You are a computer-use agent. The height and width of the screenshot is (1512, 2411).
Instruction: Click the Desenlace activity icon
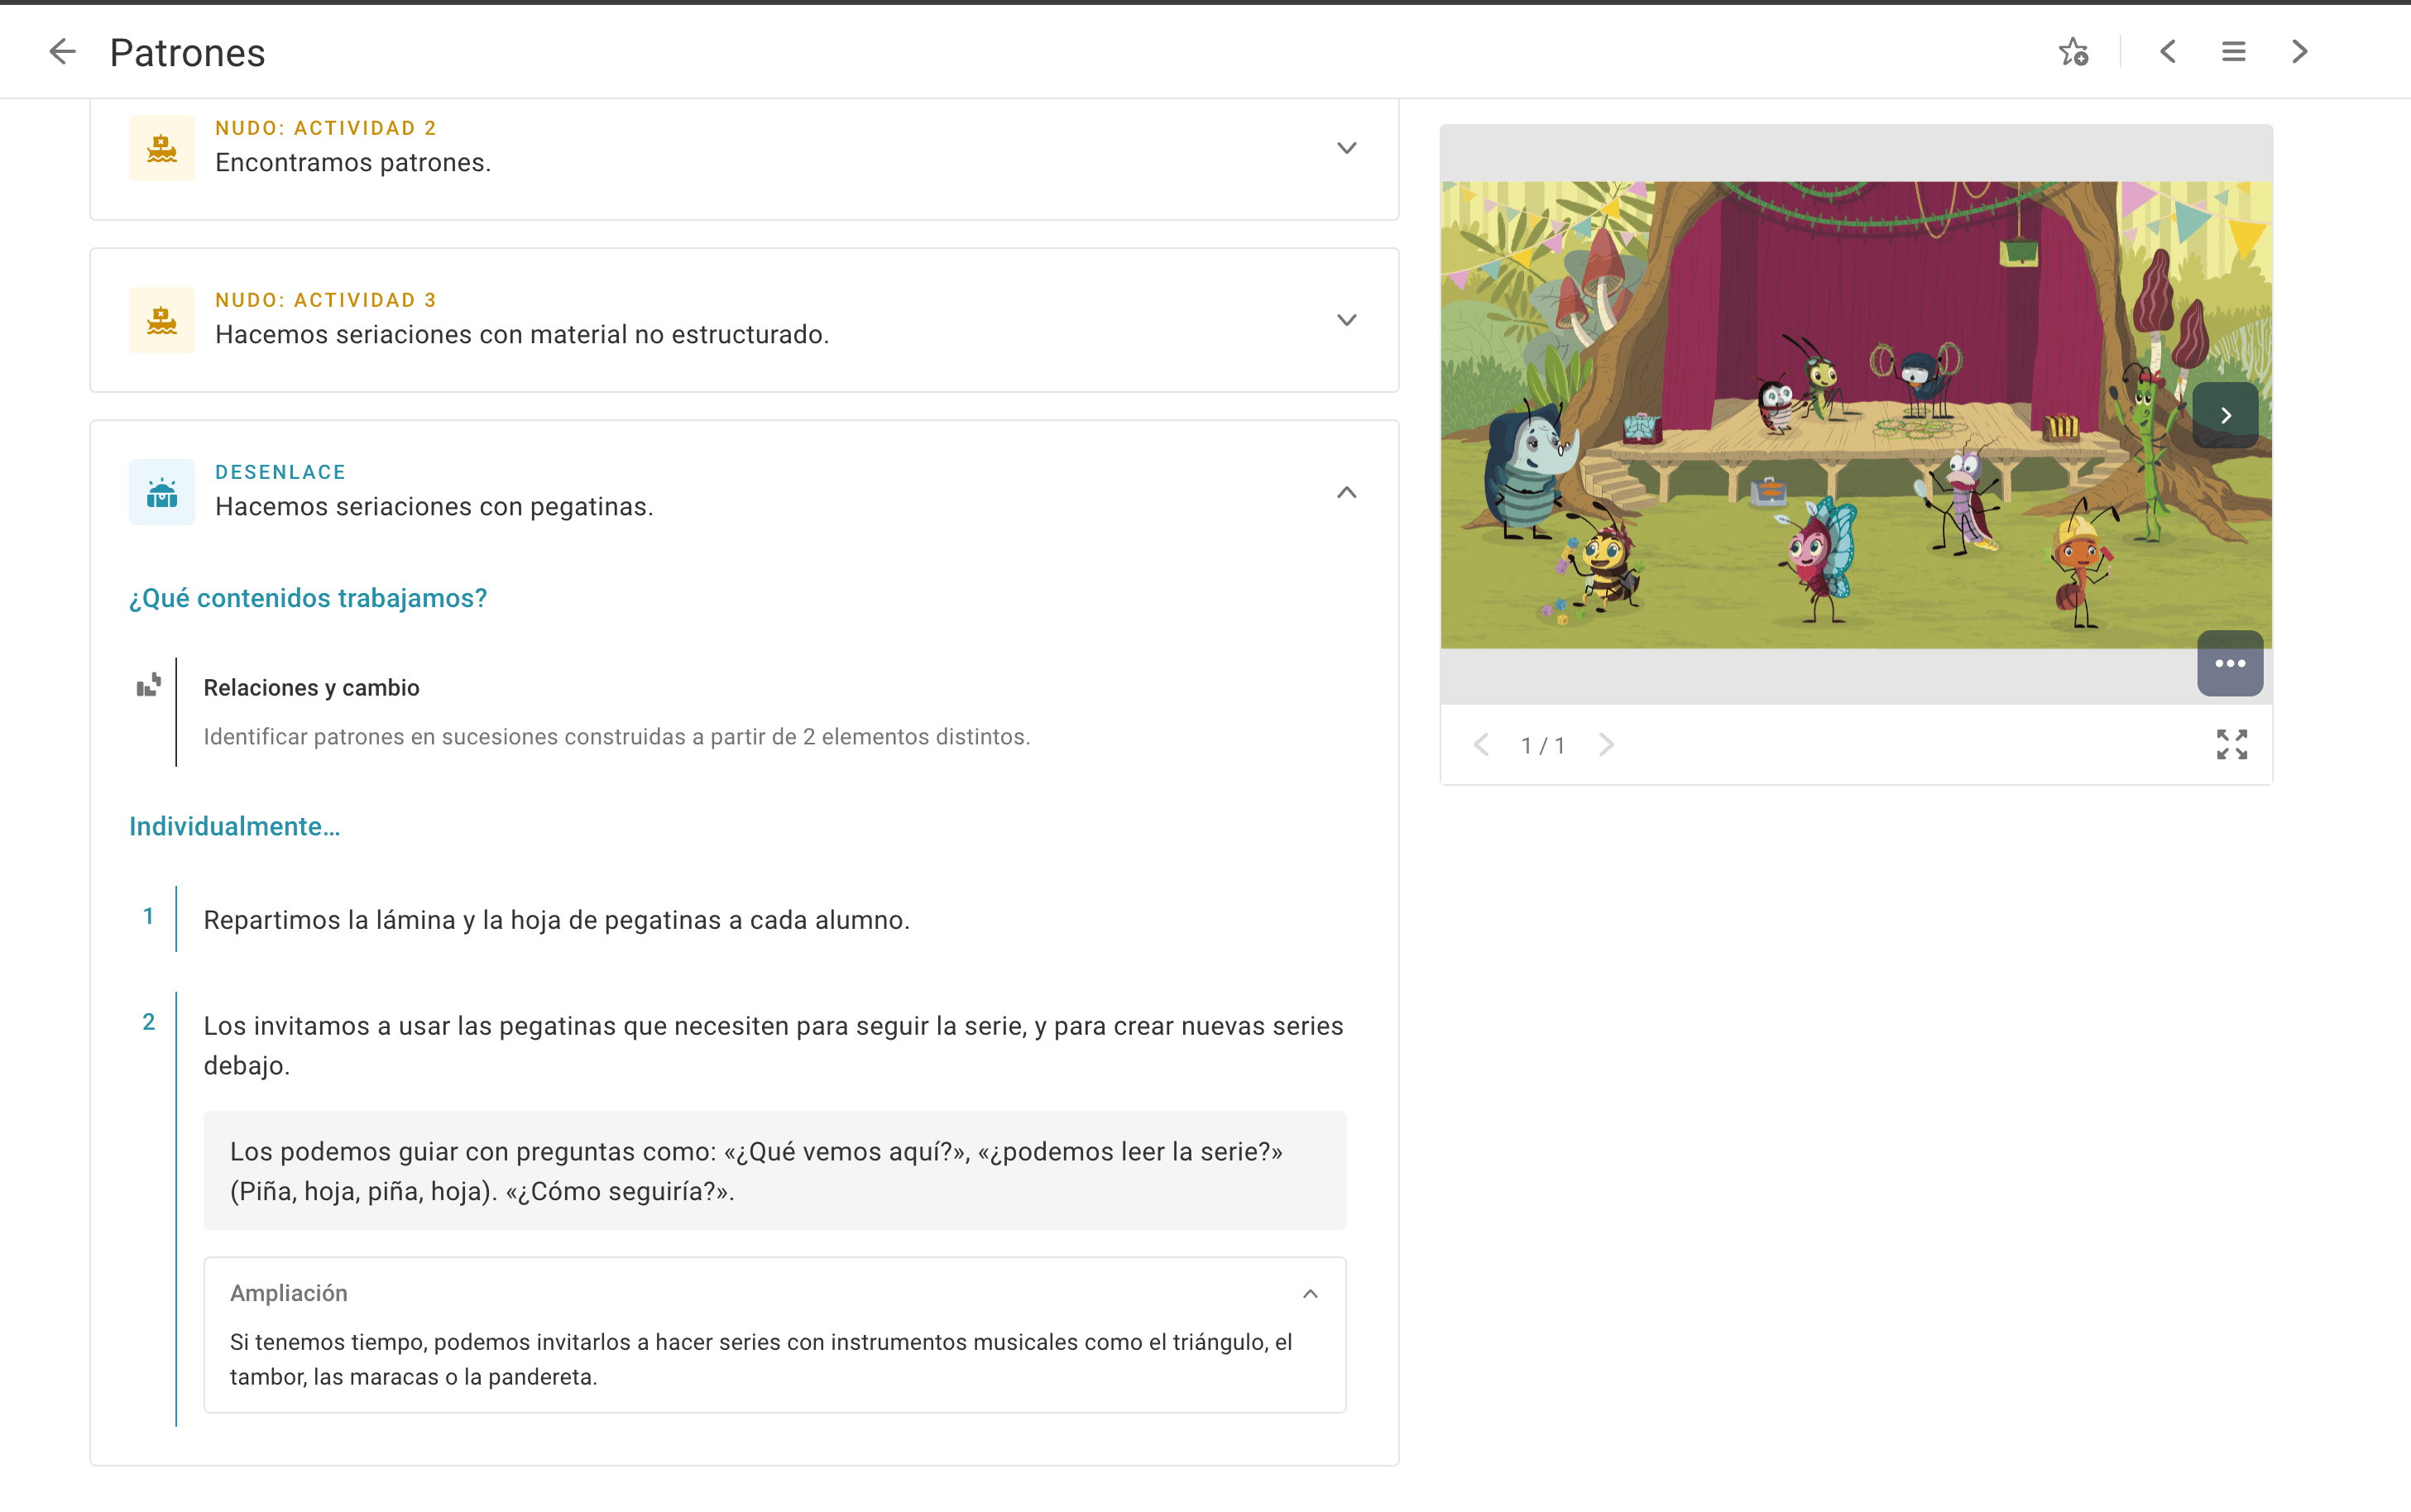162,492
